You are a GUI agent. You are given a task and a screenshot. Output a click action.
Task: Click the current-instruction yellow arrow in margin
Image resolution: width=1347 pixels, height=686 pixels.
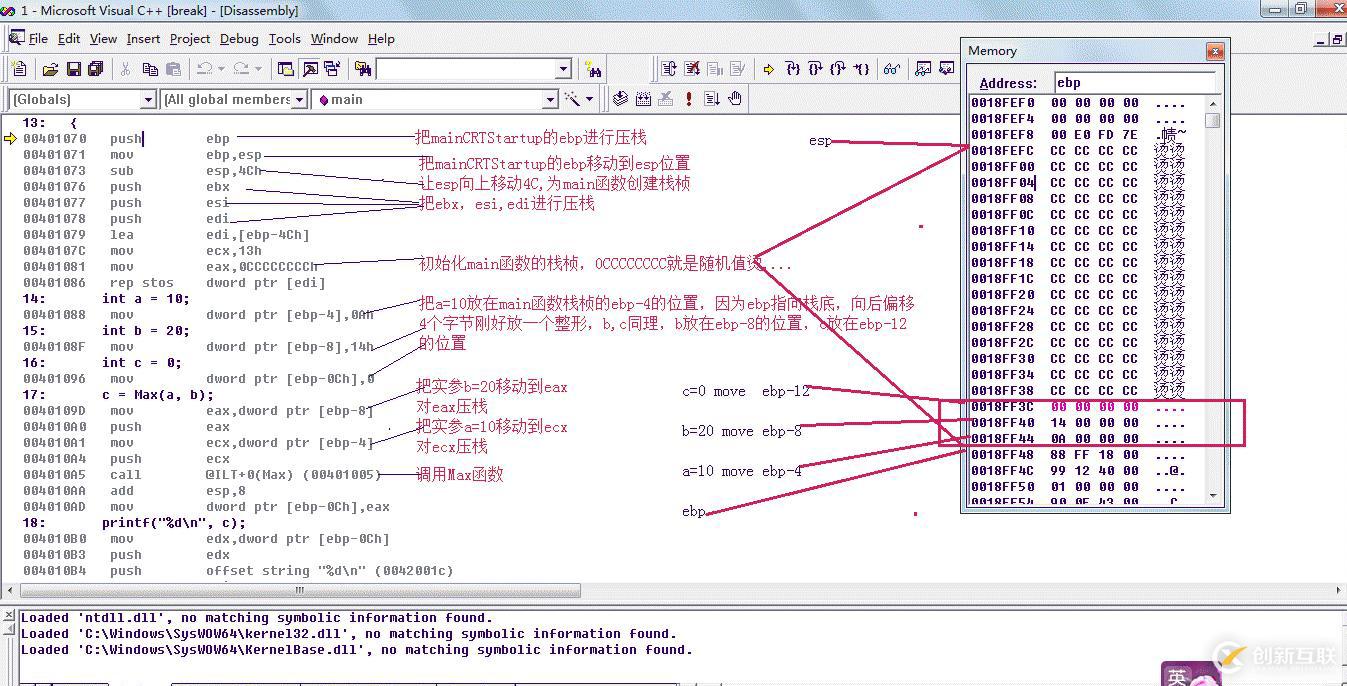pos(11,139)
